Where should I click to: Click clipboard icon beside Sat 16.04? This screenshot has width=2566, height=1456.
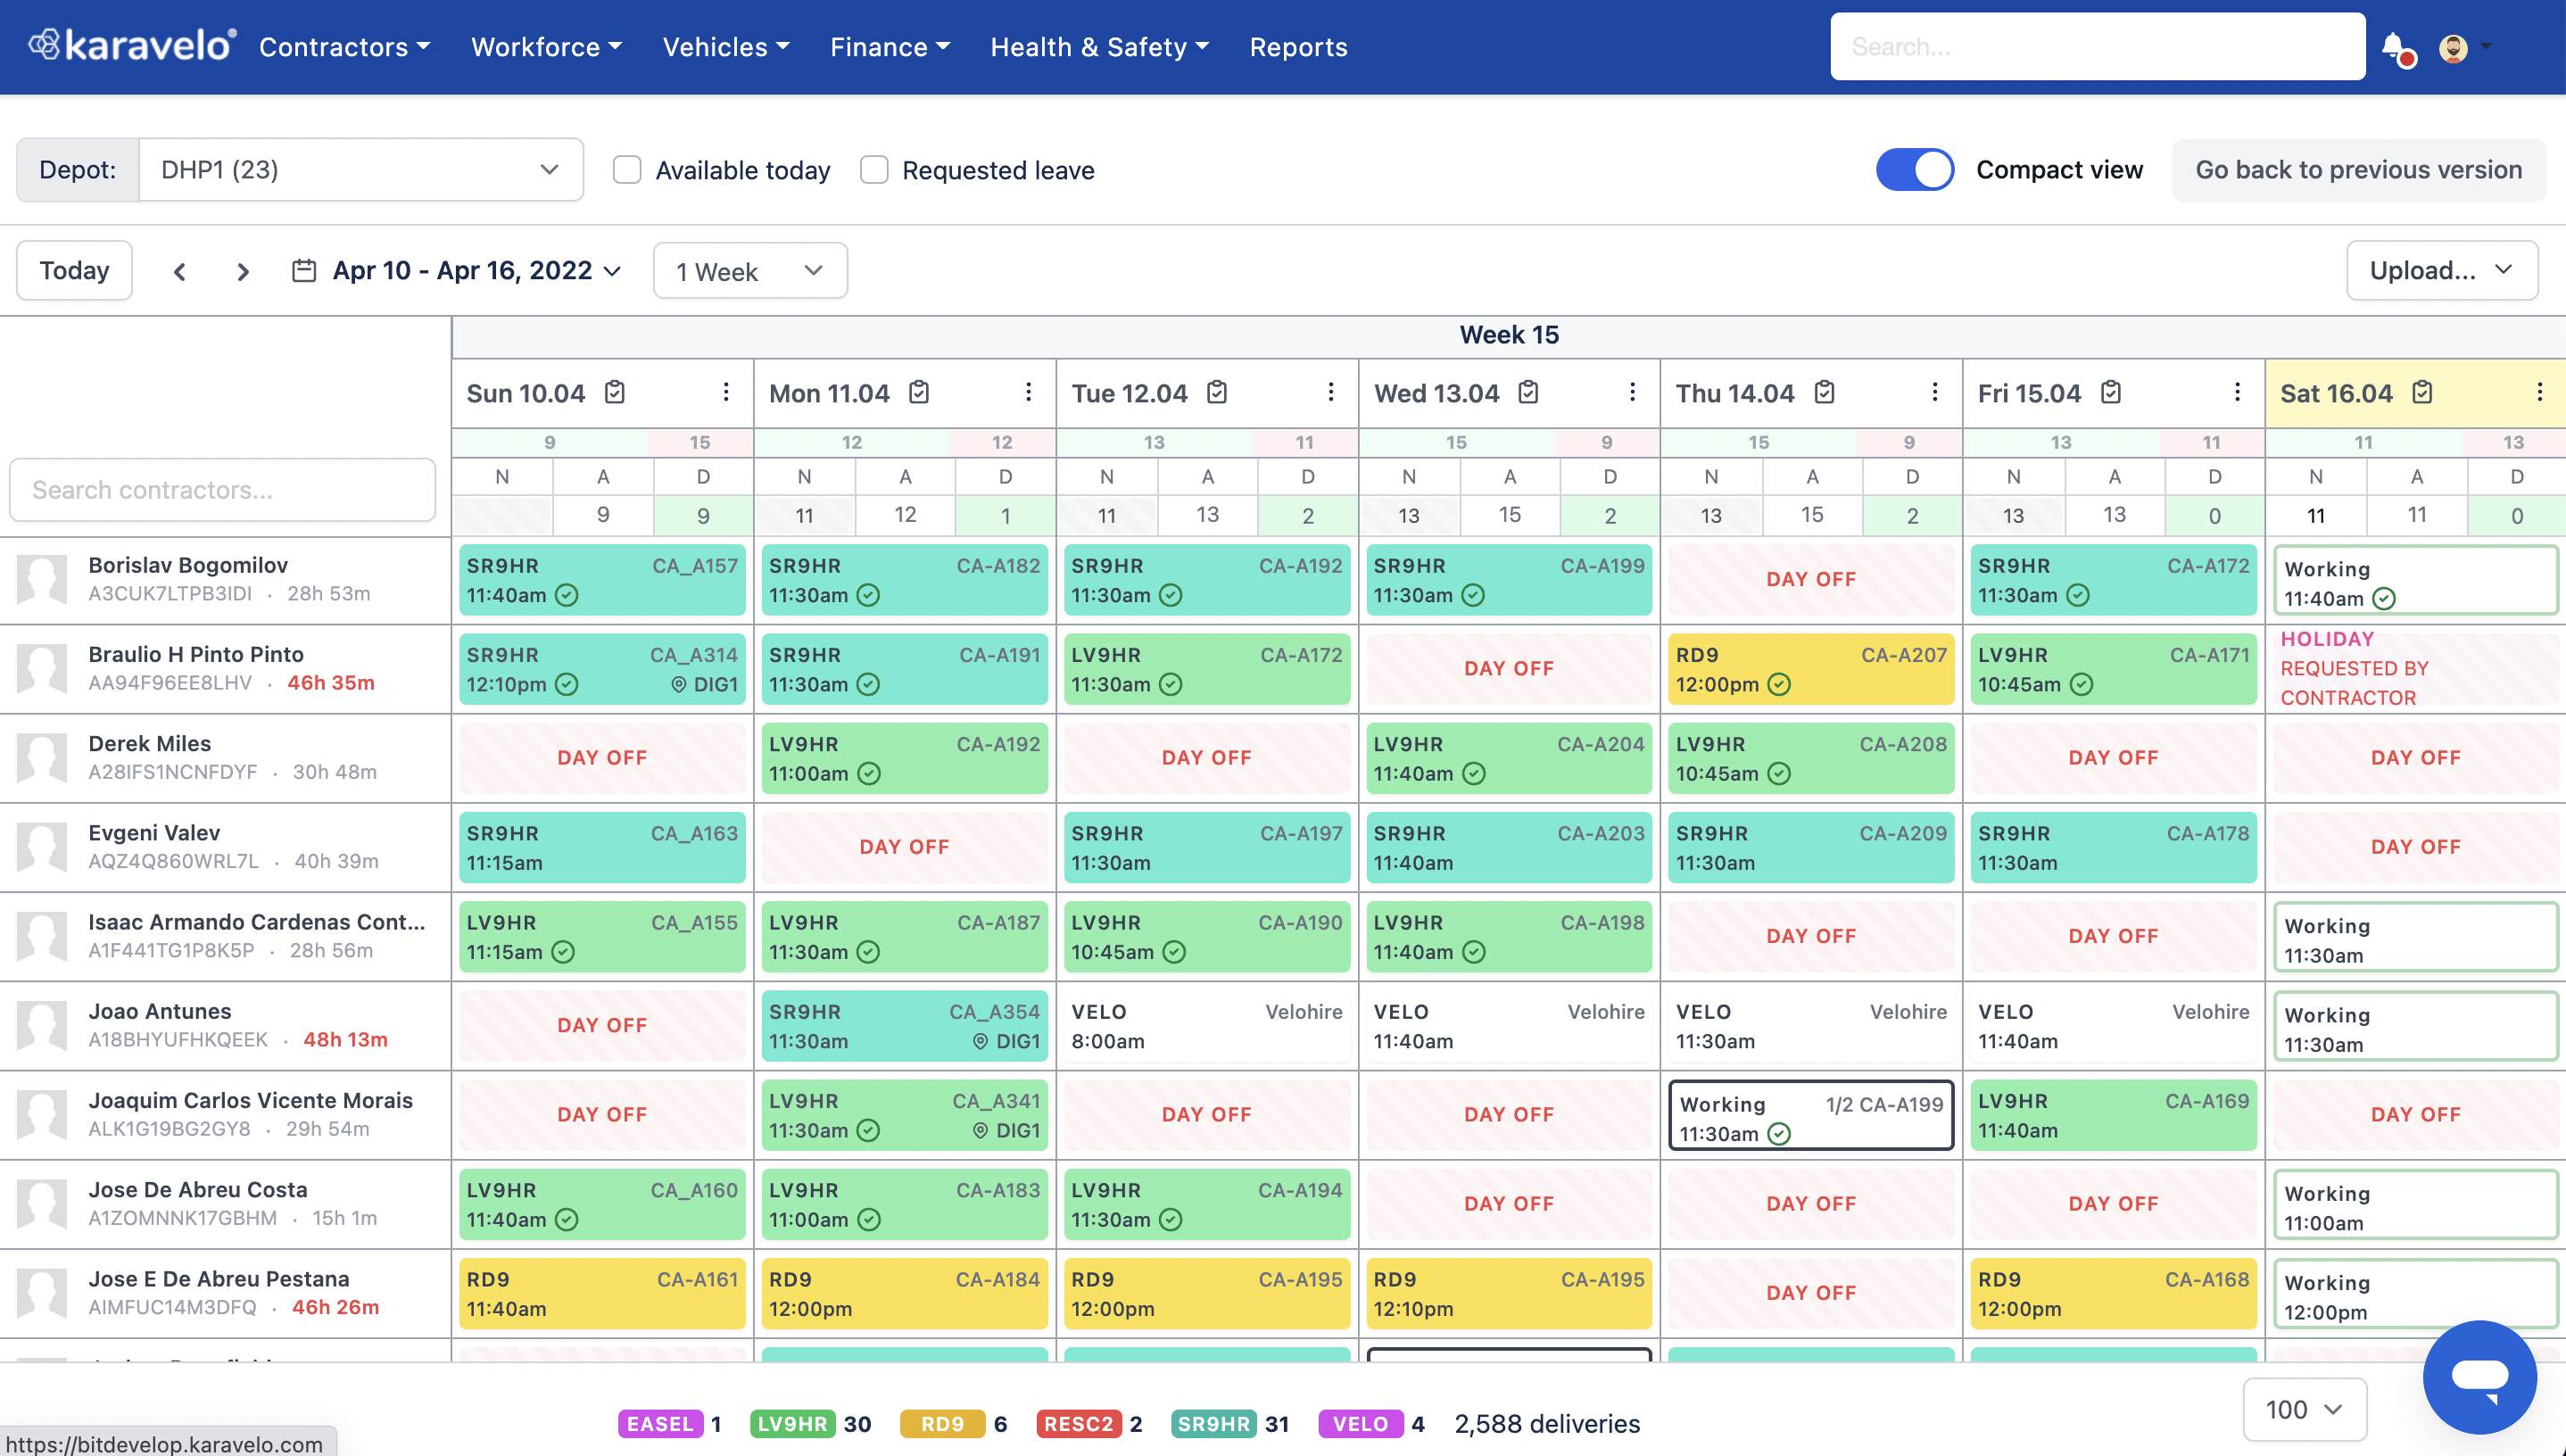click(x=2422, y=392)
